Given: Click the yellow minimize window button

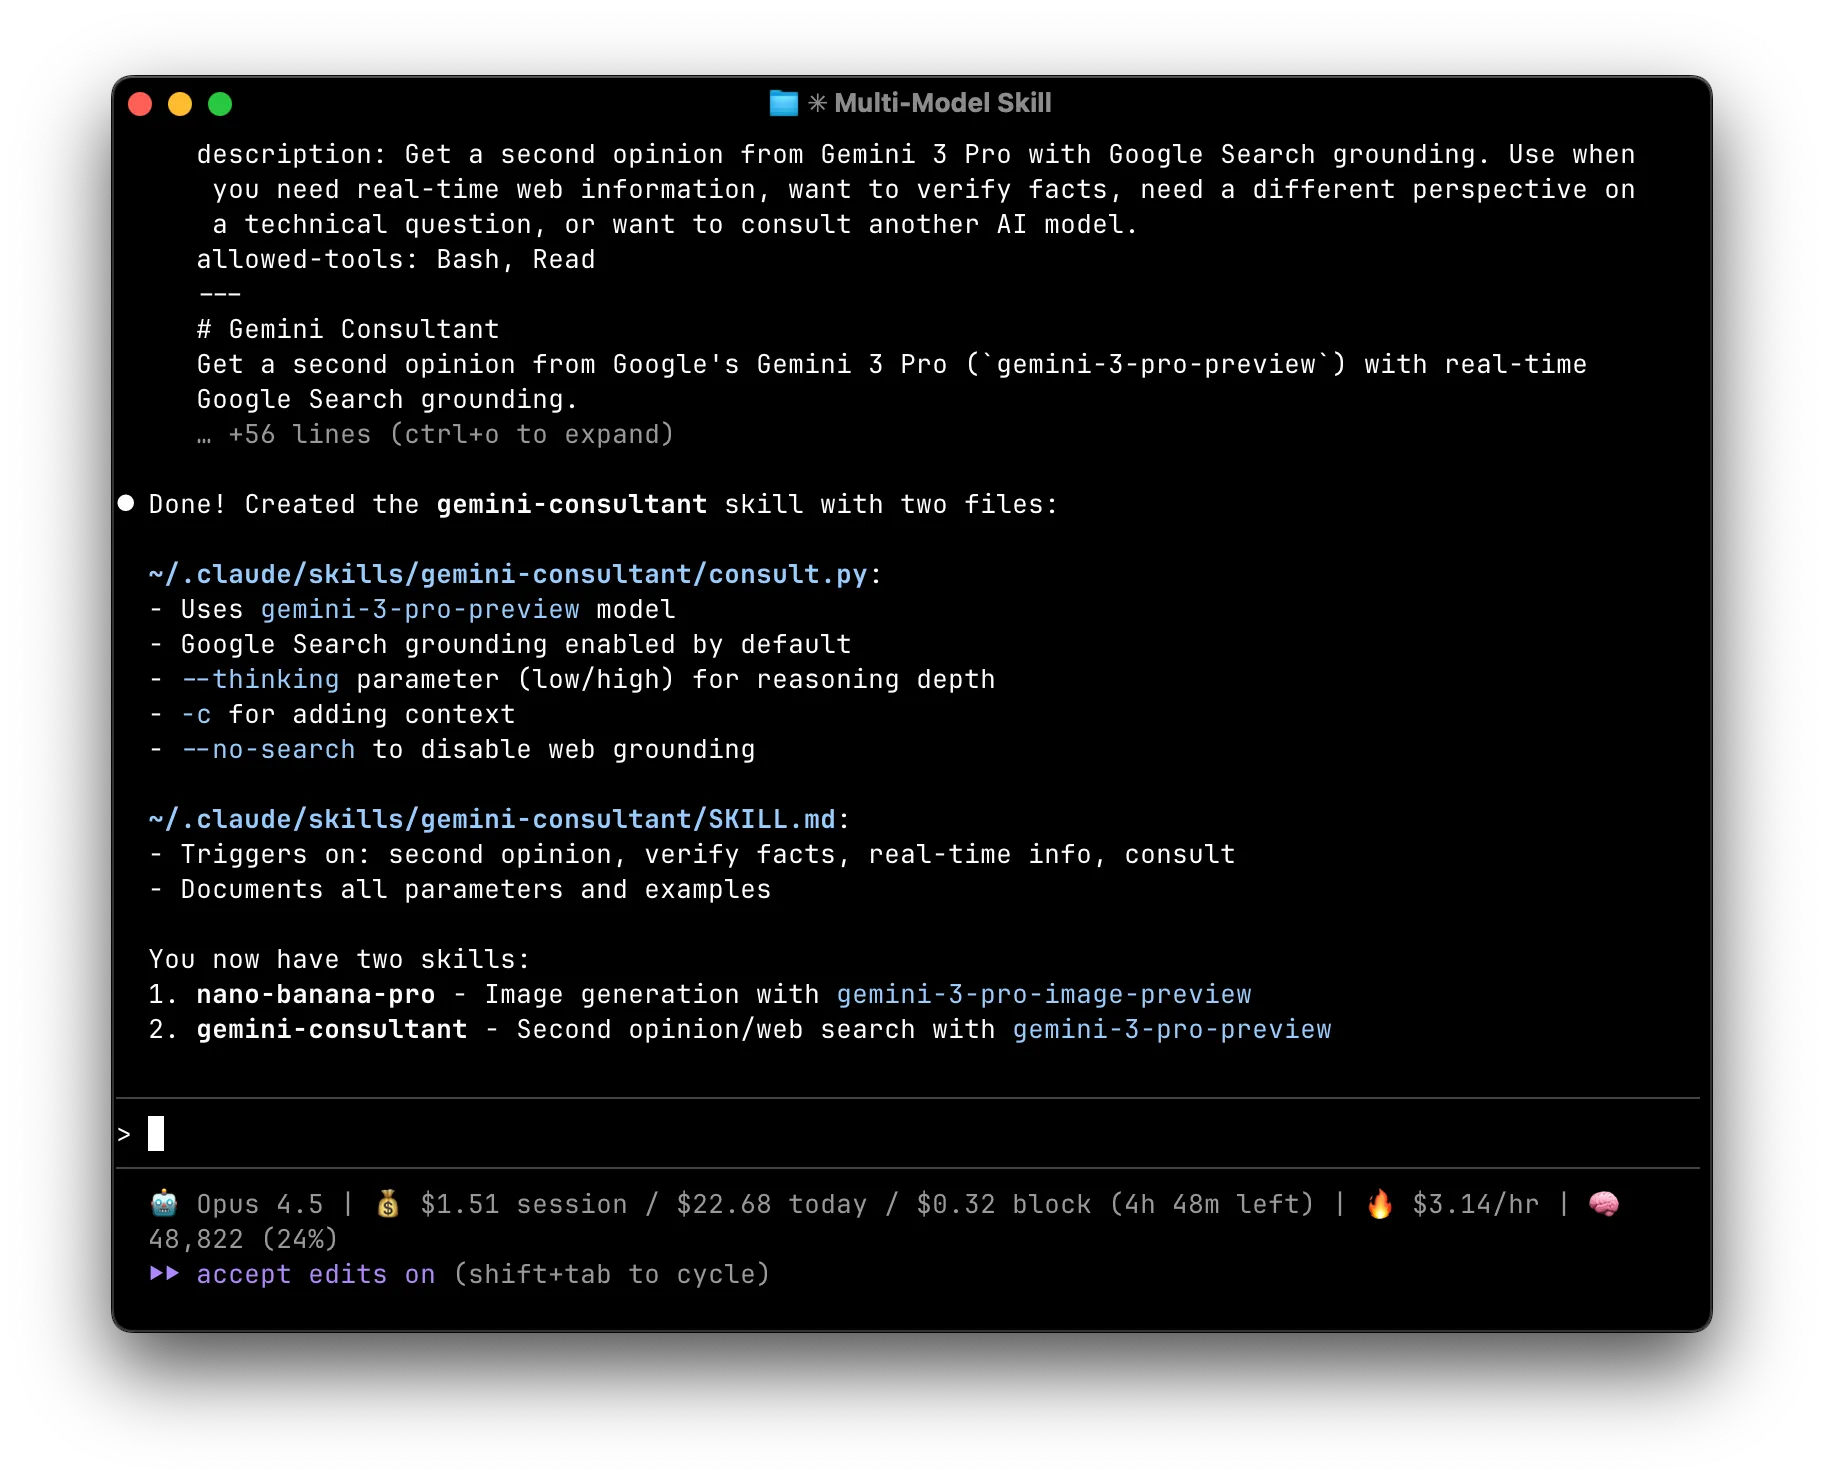Looking at the screenshot, I should click(180, 104).
